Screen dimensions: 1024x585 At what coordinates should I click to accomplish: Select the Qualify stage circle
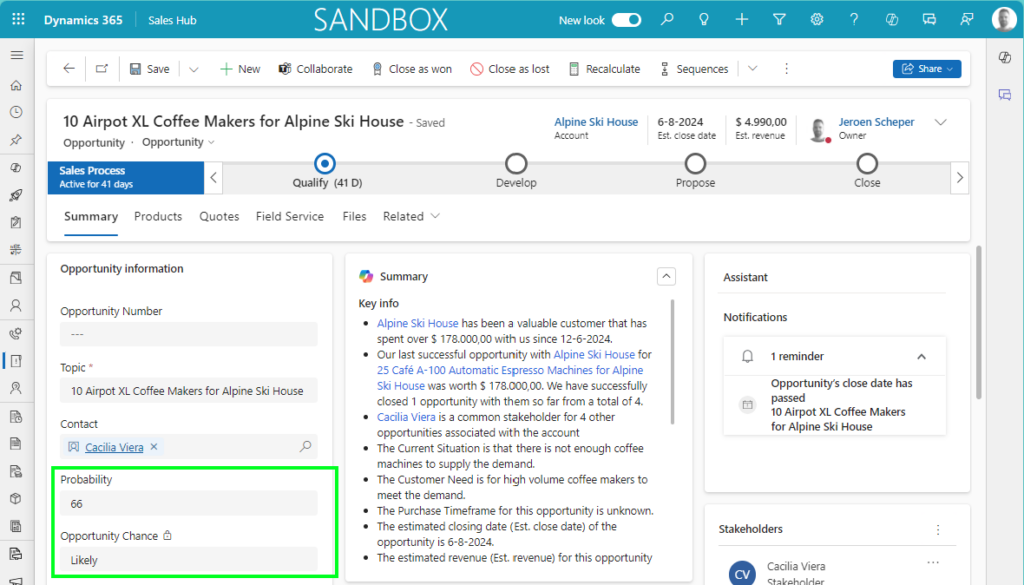click(325, 163)
